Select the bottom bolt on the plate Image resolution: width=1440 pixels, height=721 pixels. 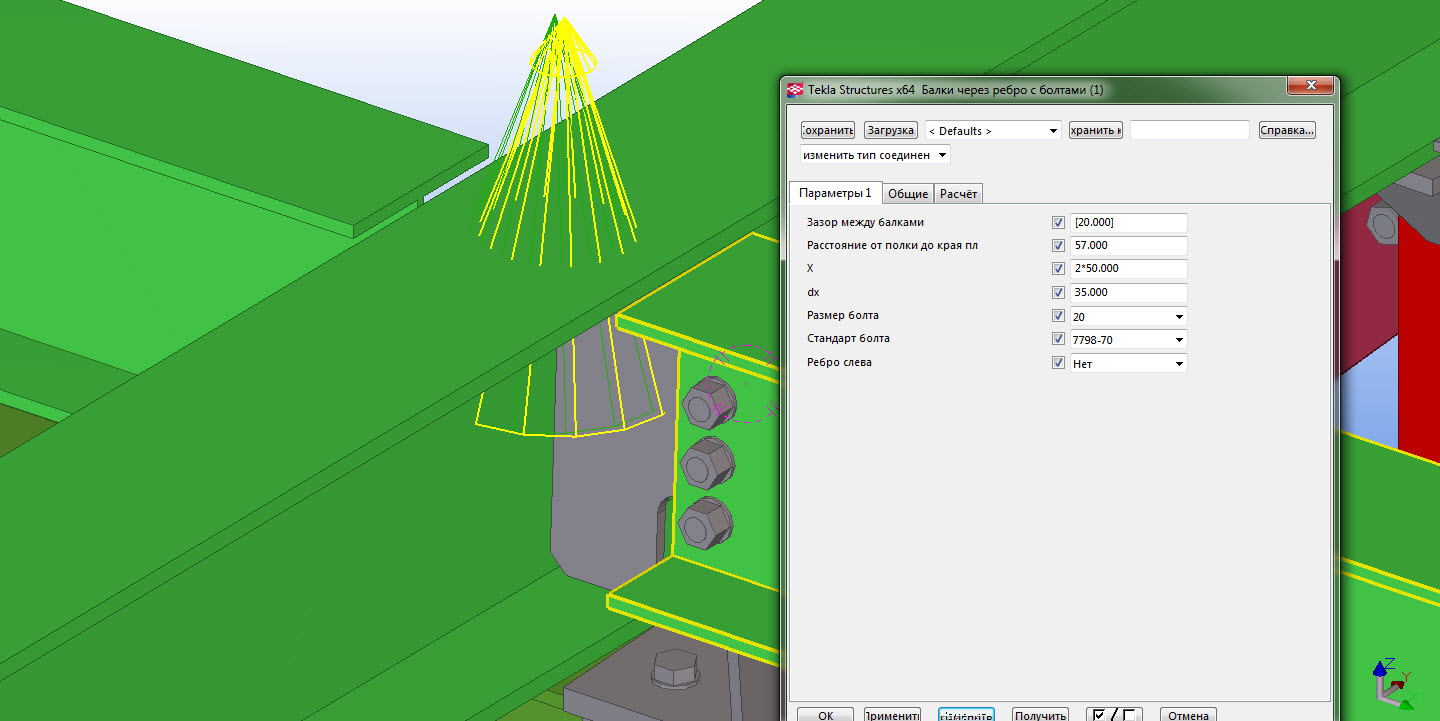(706, 523)
